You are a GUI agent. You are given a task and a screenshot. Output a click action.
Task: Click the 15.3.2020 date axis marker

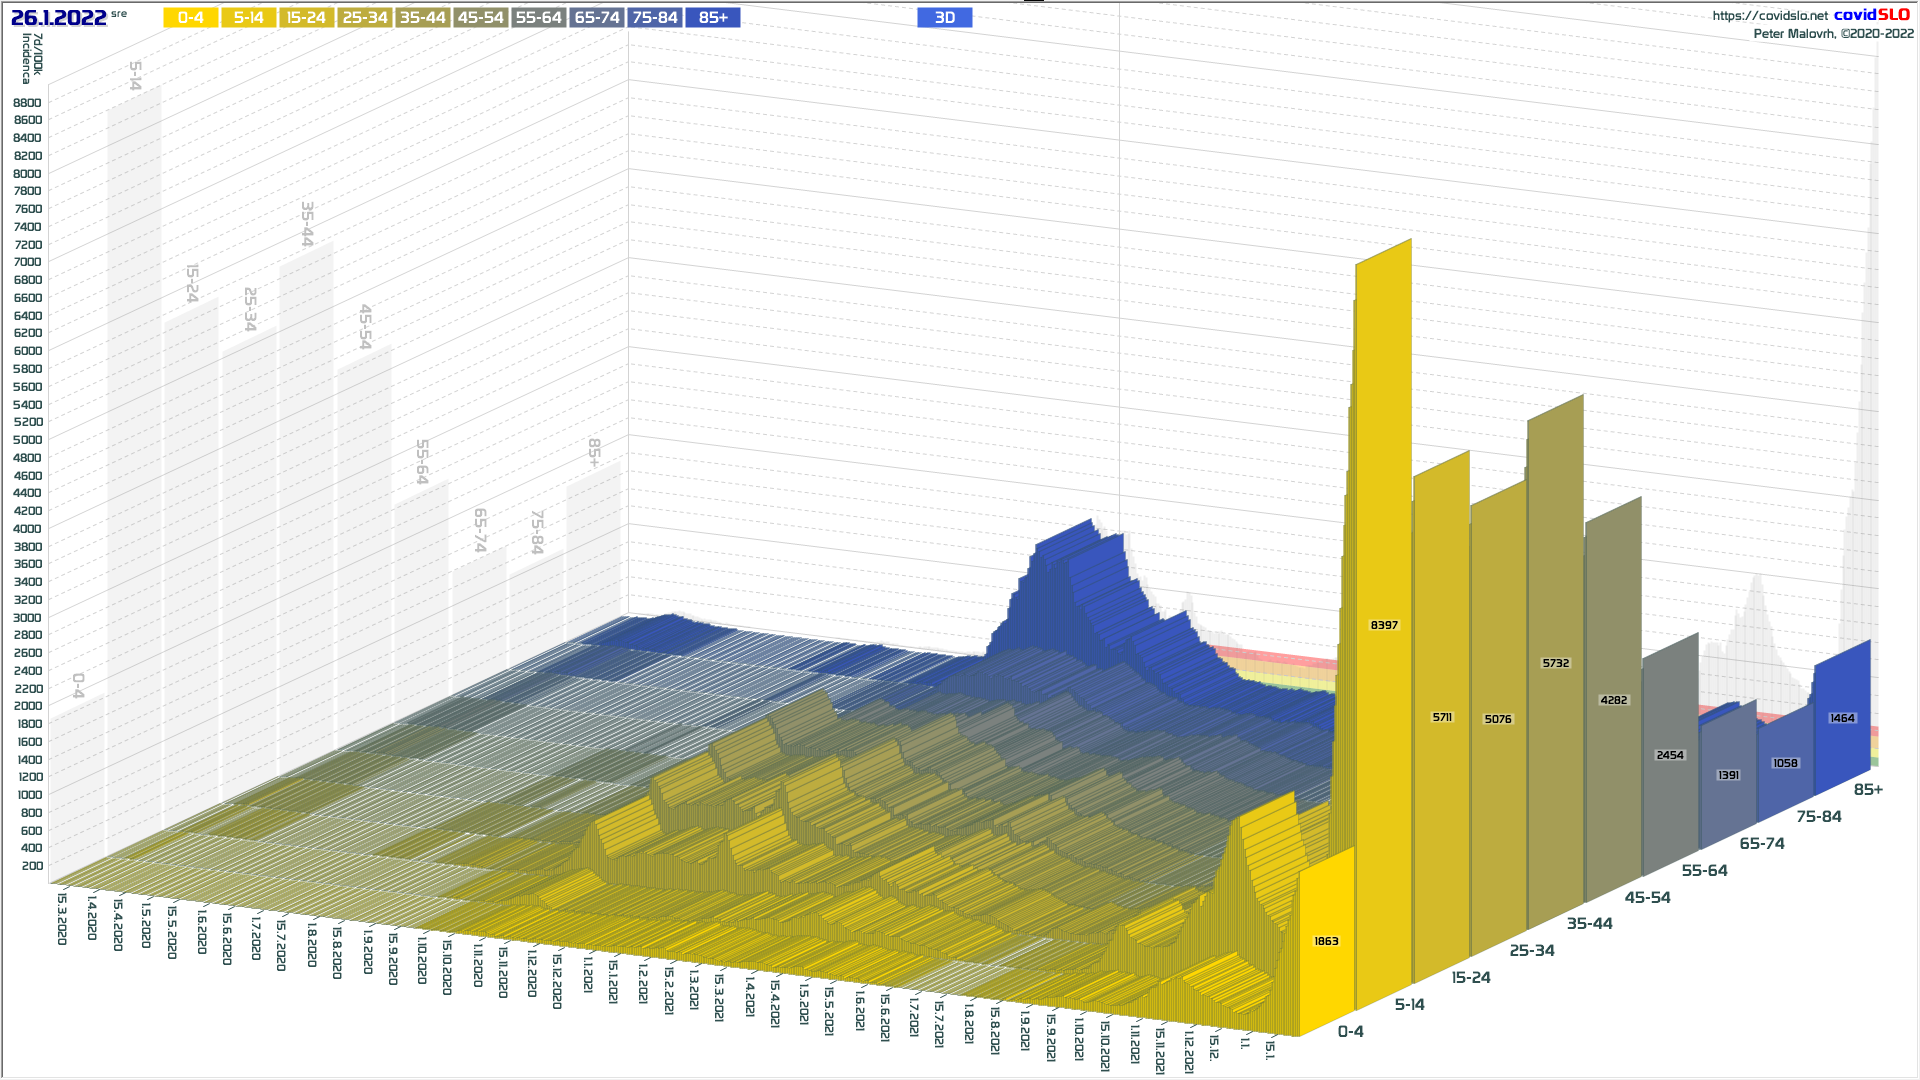[62, 917]
